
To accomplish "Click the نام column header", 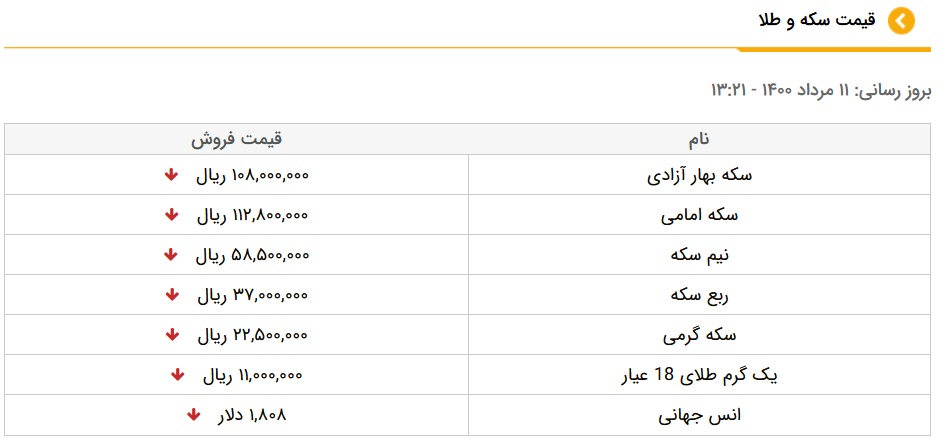I will pos(699,139).
